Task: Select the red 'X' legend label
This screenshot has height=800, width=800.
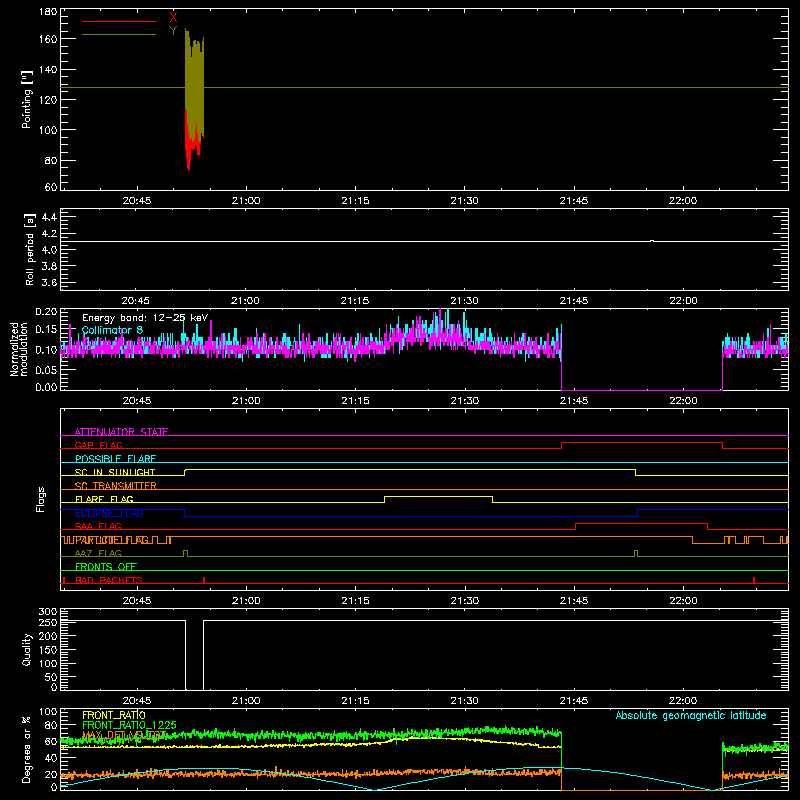Action: point(173,18)
